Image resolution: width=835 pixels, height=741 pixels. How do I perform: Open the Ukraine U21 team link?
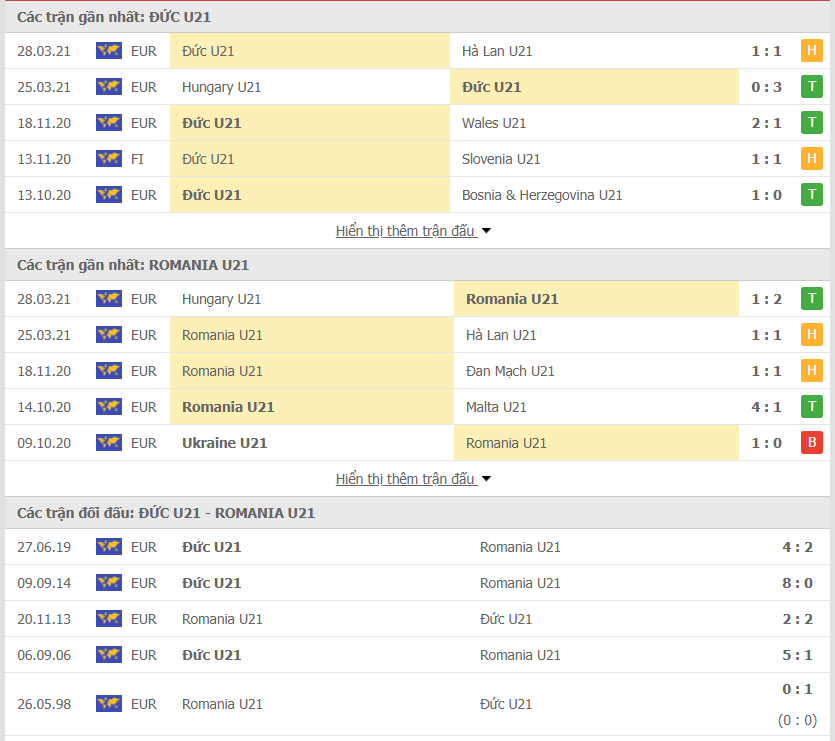(x=224, y=443)
